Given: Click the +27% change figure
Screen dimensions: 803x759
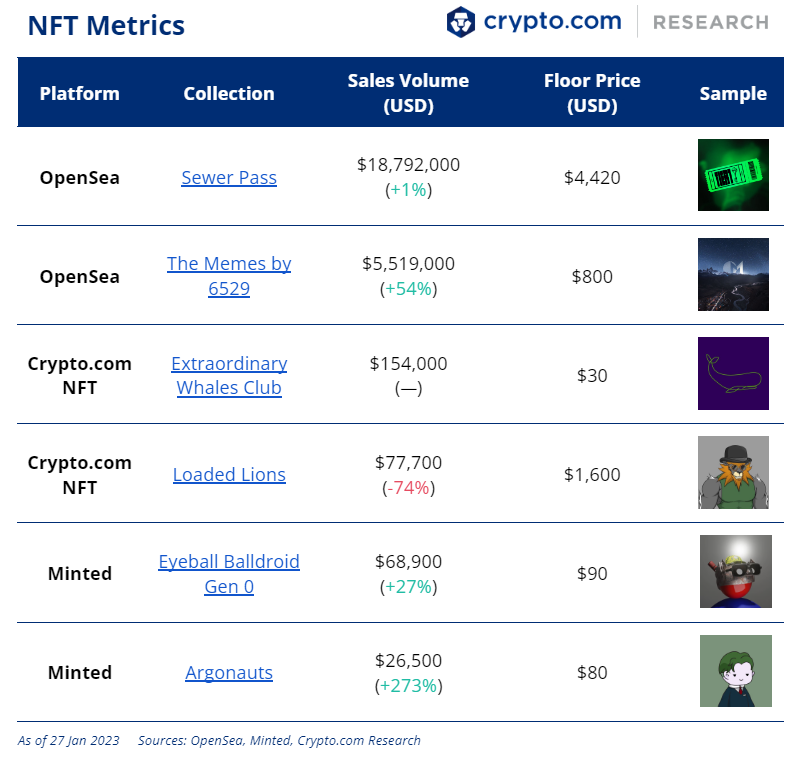Looking at the screenshot, I should pos(408,586).
